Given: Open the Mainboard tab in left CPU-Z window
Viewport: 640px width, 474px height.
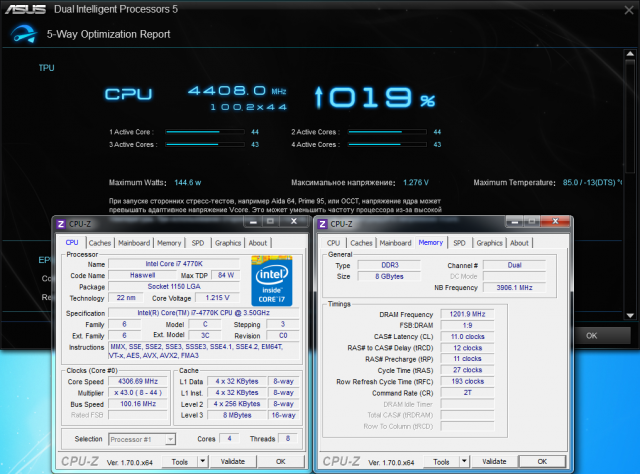Looking at the screenshot, I should [x=134, y=243].
